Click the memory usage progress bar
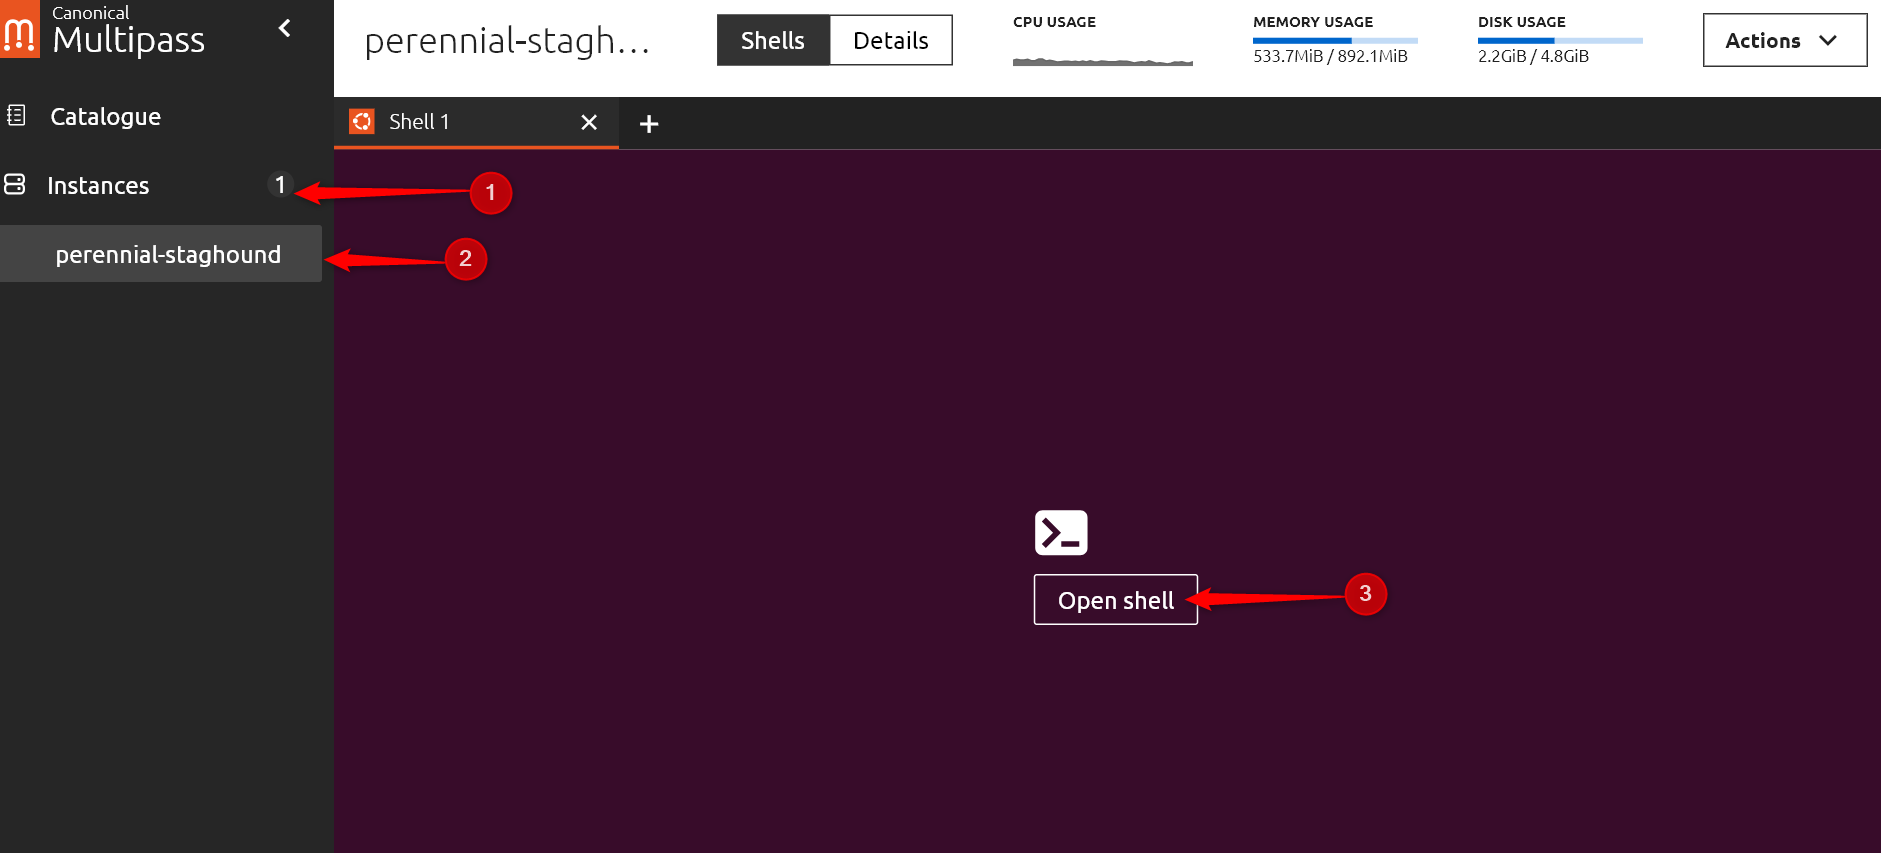The height and width of the screenshot is (853, 1881). tap(1335, 41)
